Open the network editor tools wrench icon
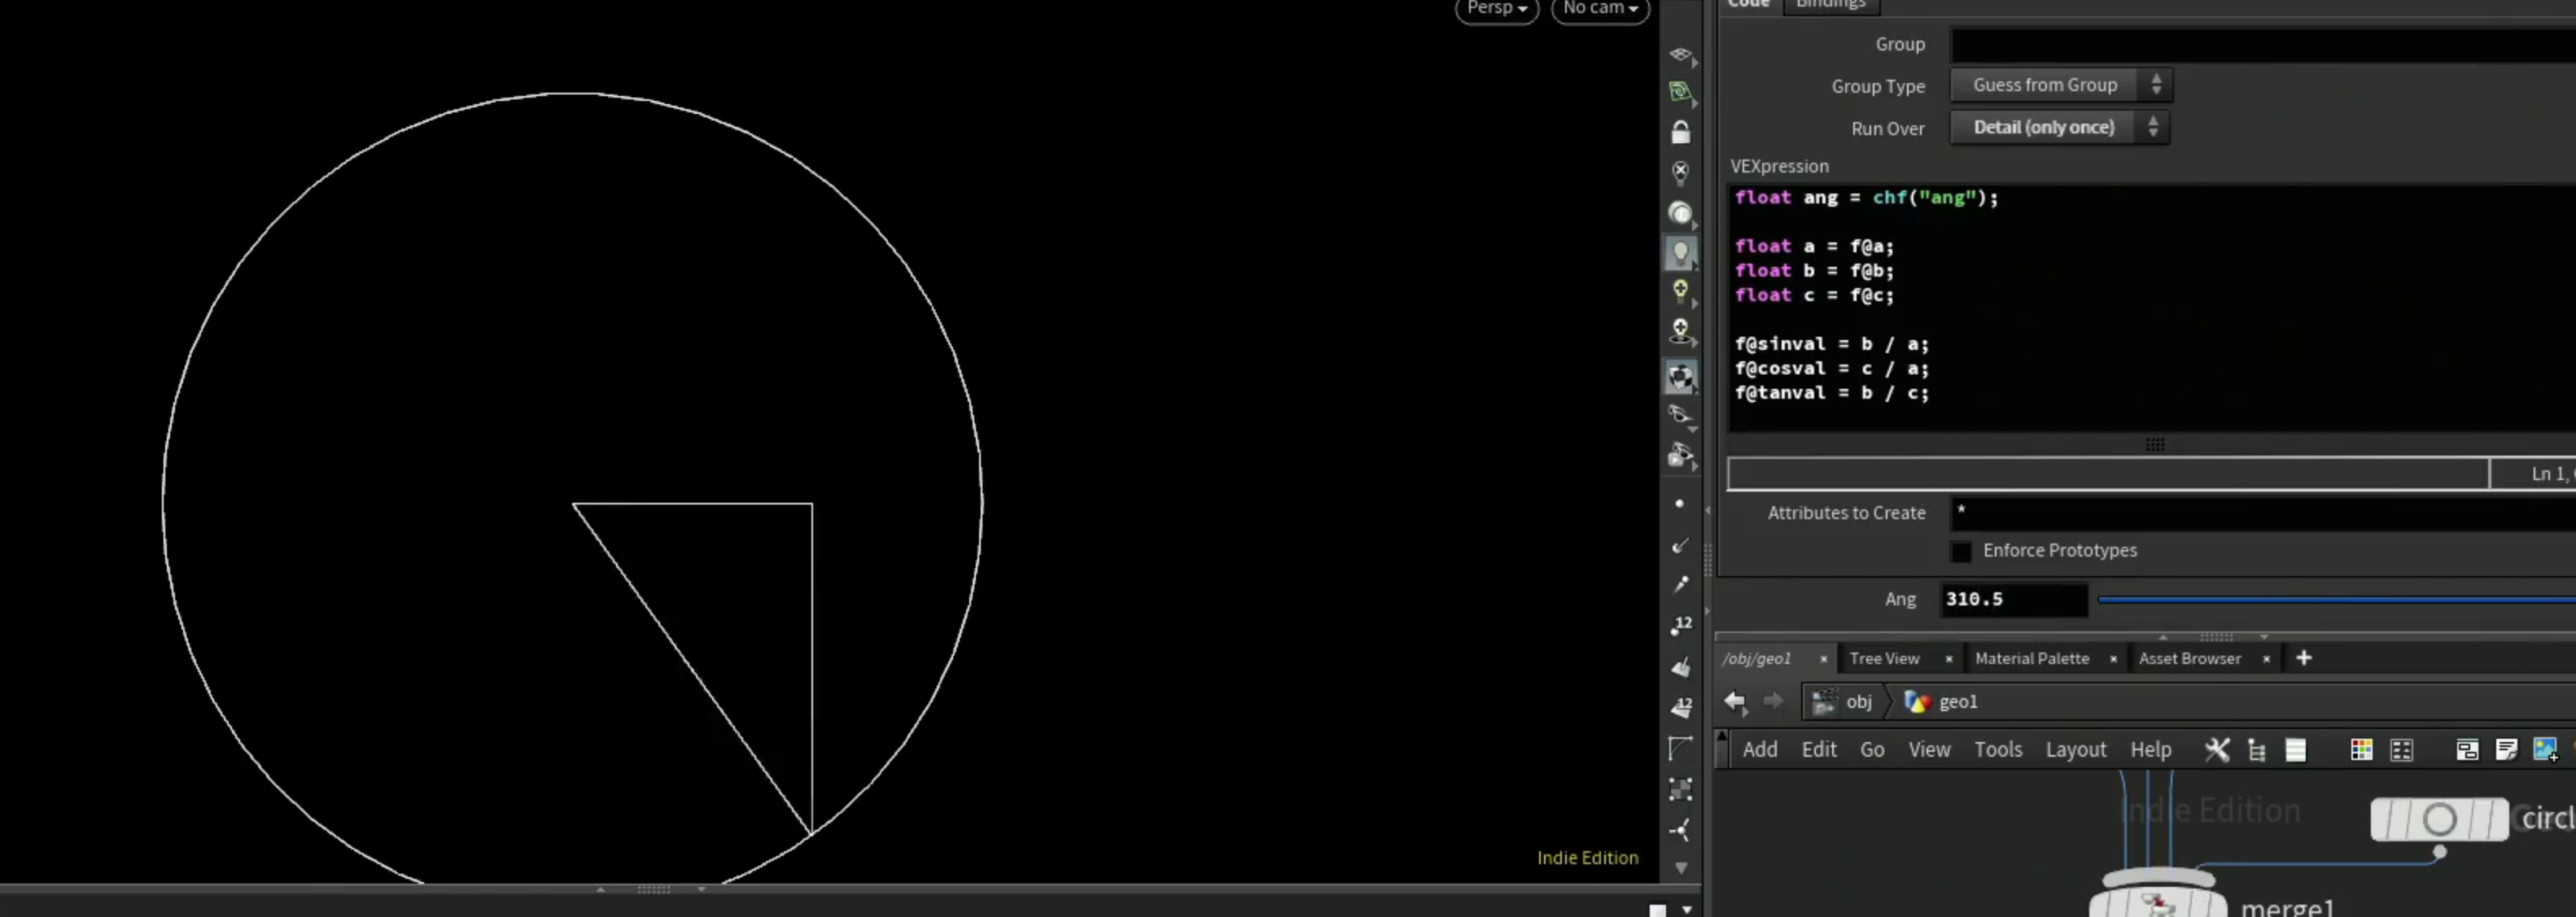The height and width of the screenshot is (917, 2576). point(2217,749)
